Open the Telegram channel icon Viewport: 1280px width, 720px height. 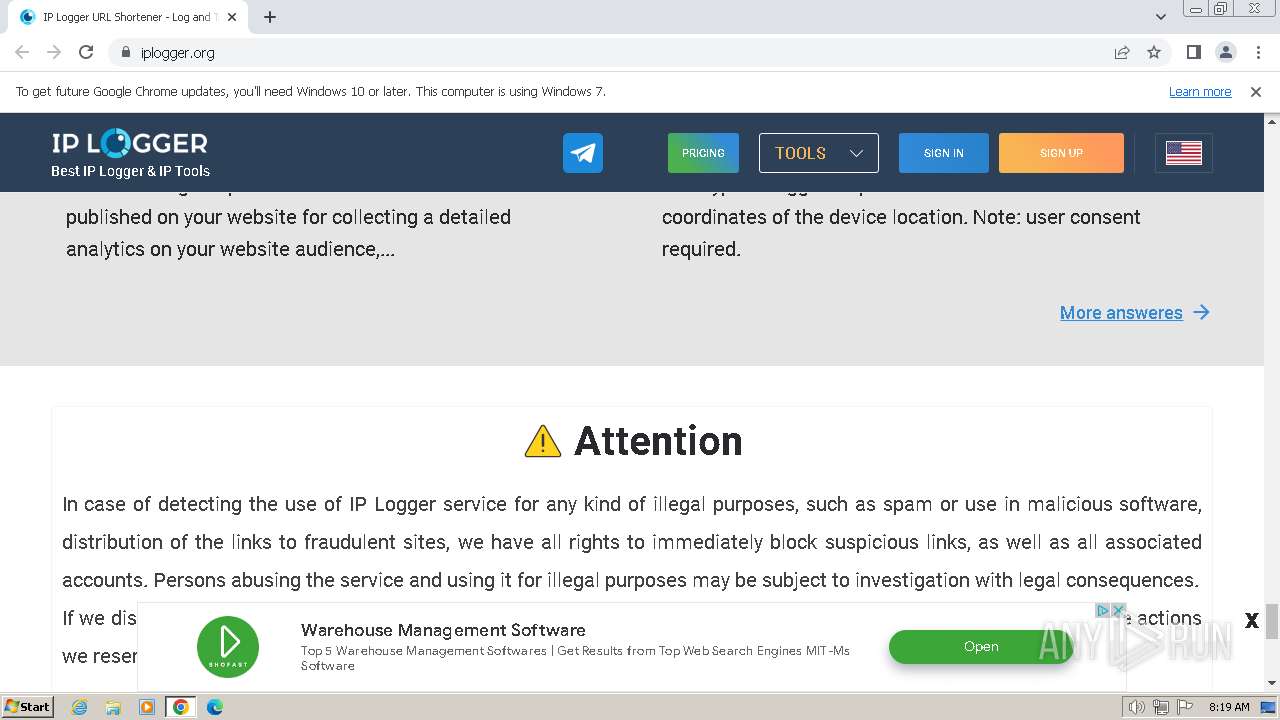583,153
